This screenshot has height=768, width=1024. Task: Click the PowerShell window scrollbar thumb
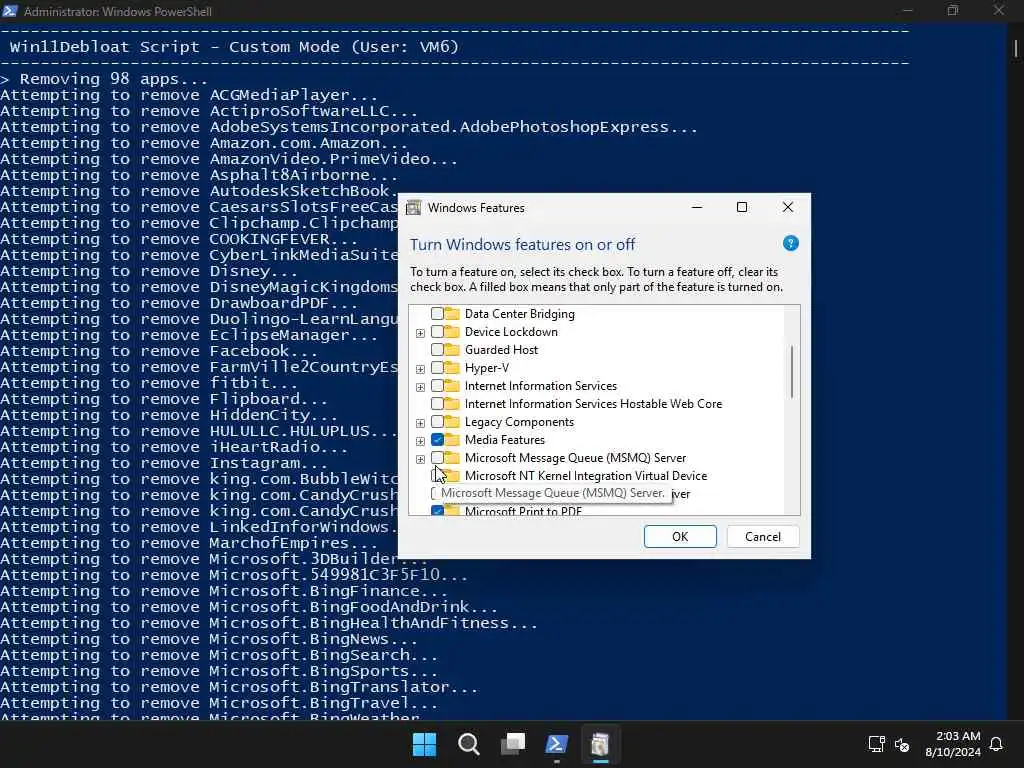1016,48
